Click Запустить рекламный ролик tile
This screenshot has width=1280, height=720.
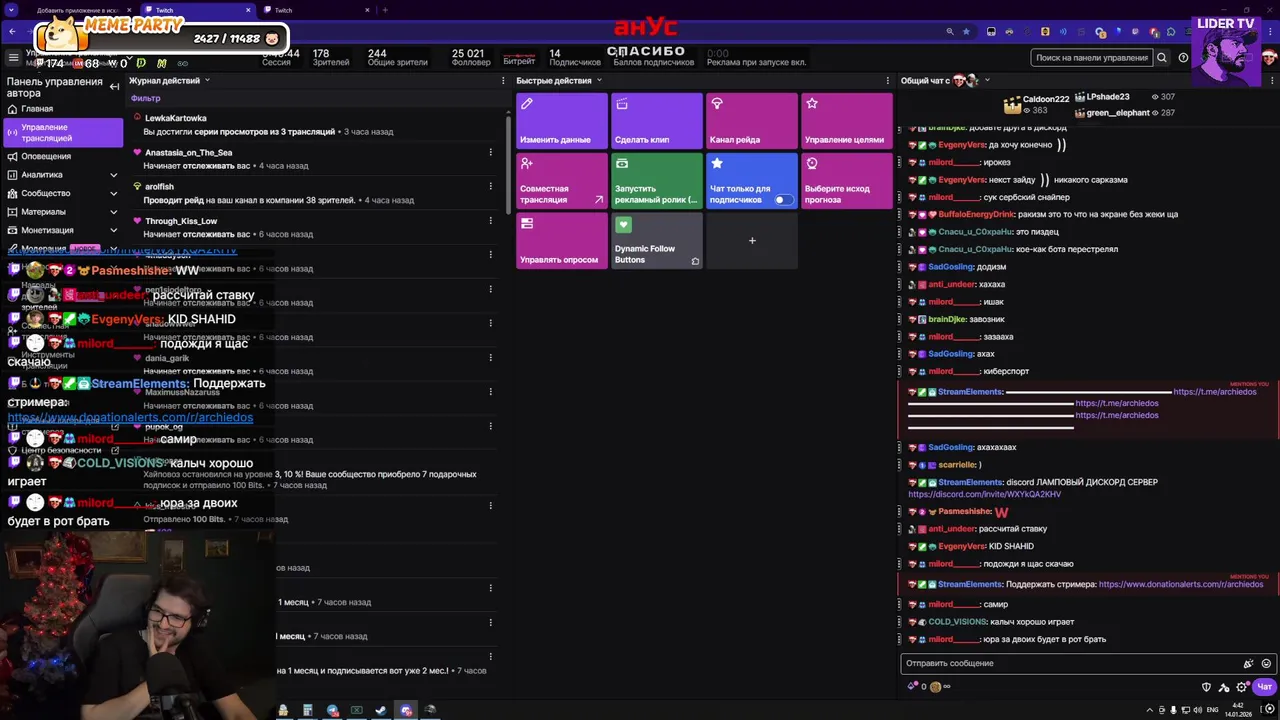click(656, 181)
